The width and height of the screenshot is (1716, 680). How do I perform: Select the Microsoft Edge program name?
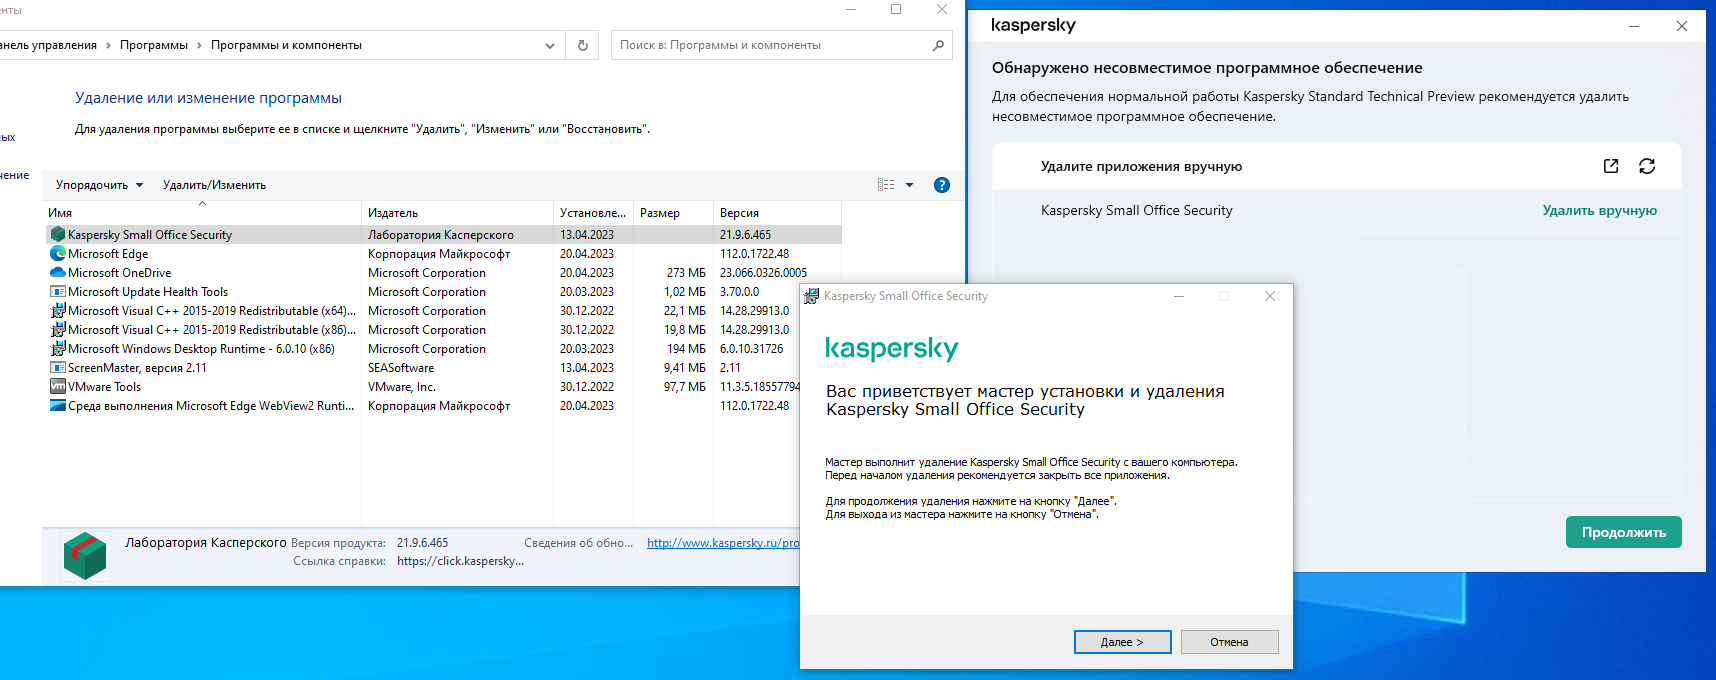(108, 254)
